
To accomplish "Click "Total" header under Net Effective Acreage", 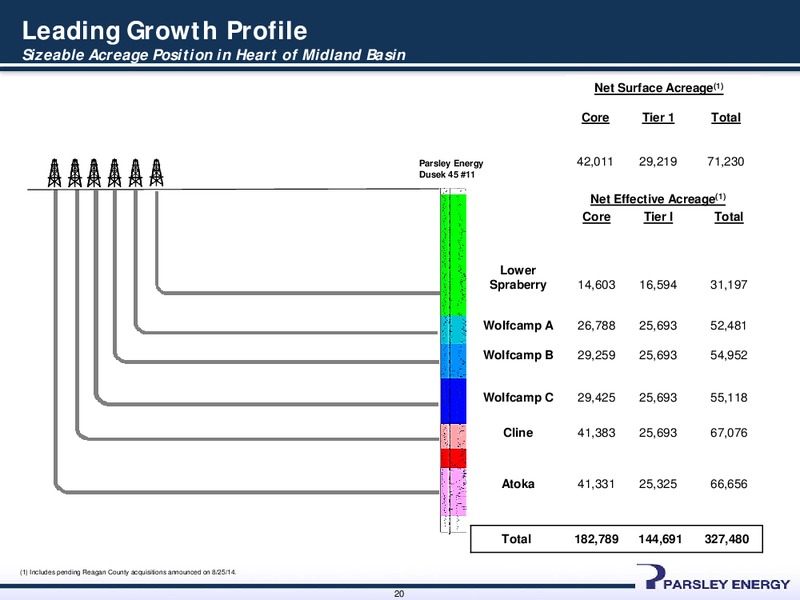I will point(729,217).
